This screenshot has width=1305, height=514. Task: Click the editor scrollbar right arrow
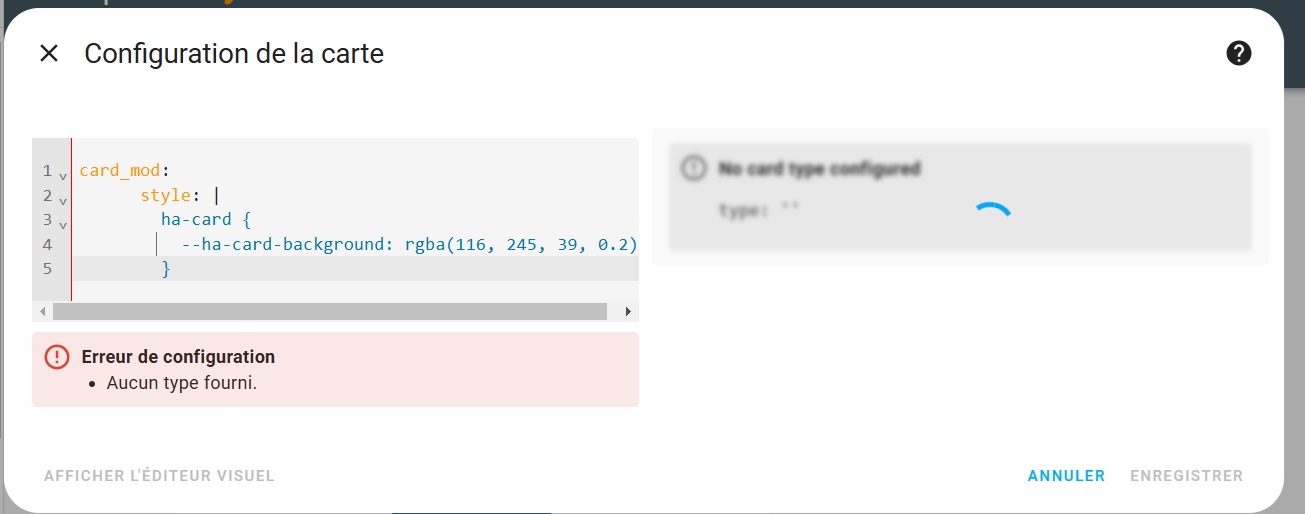tap(628, 312)
